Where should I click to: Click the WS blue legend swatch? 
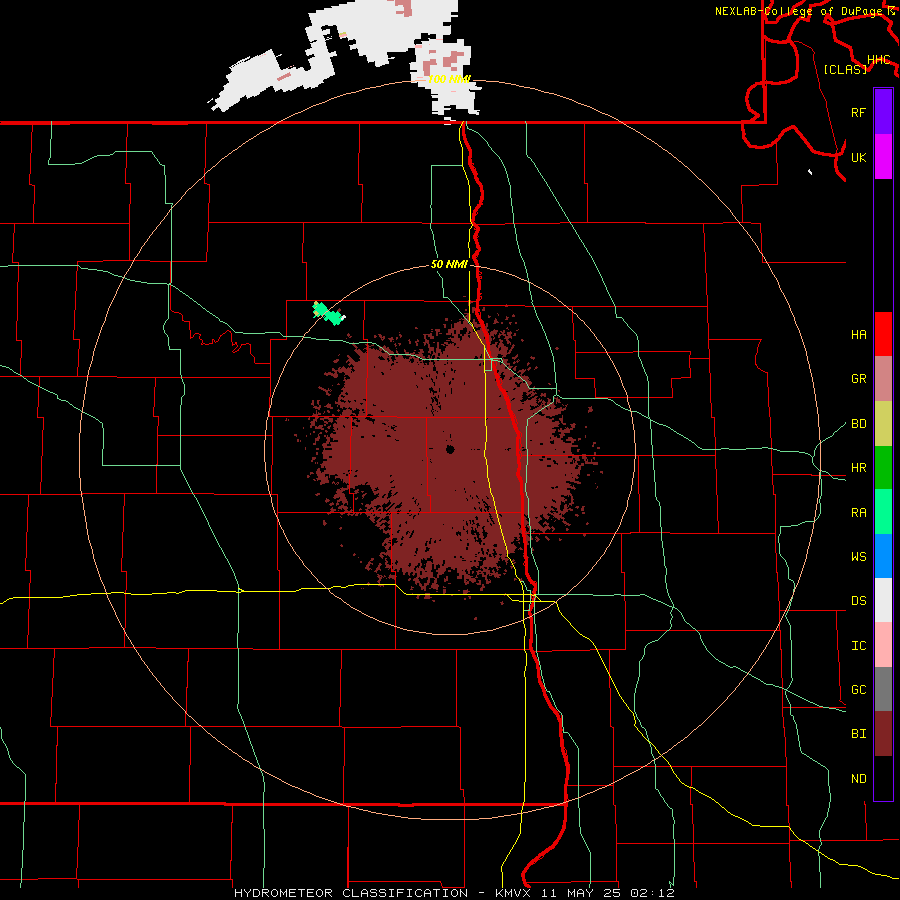[x=883, y=556]
